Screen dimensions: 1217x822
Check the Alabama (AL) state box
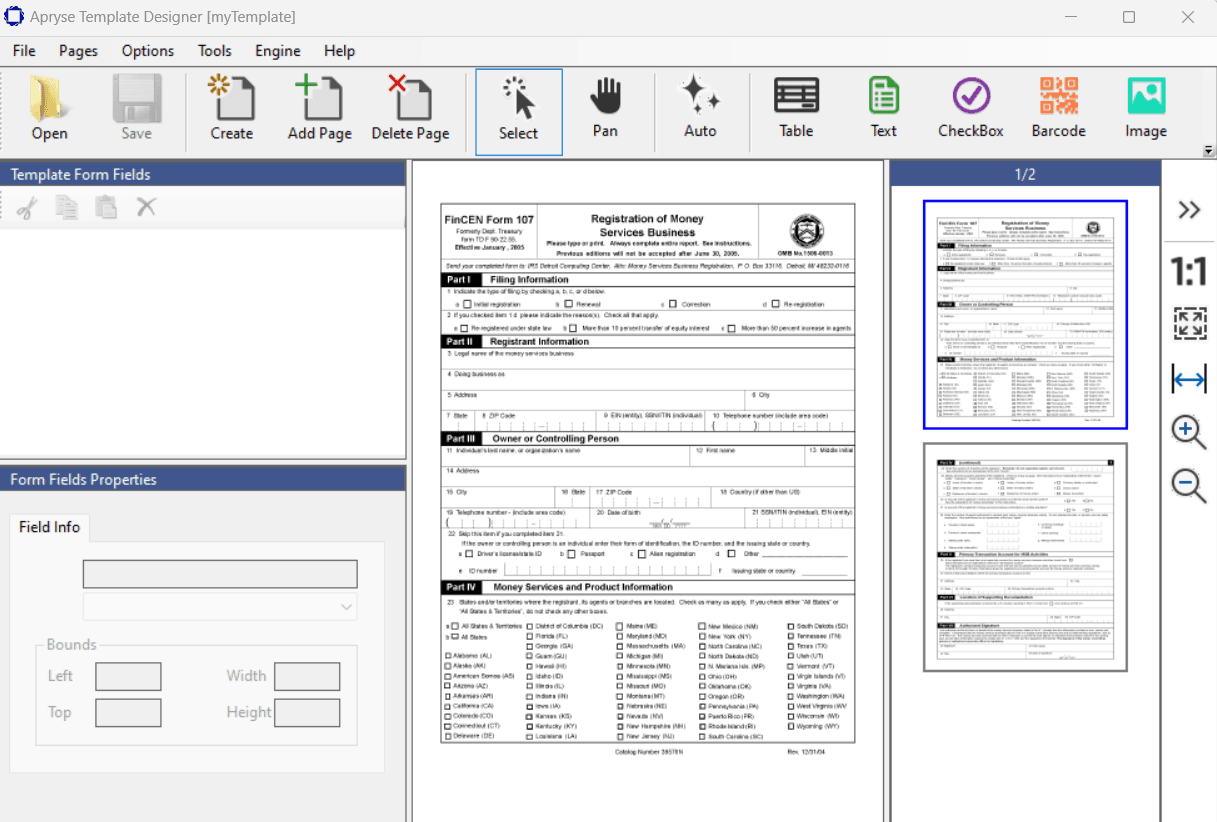click(x=447, y=656)
